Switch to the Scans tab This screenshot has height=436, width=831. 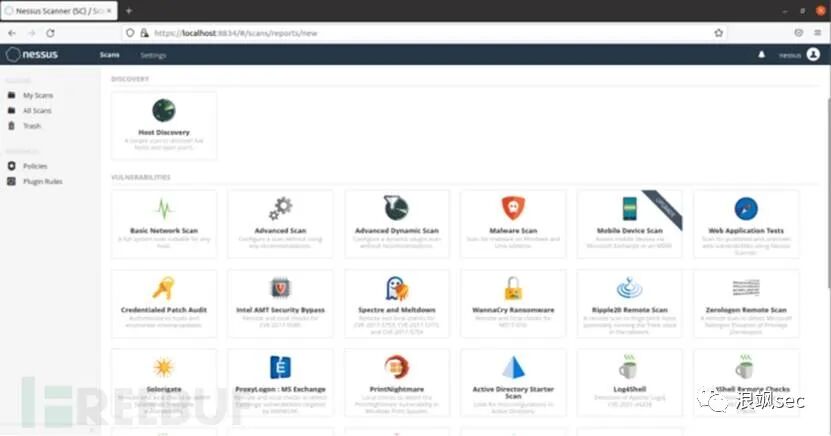(110, 55)
